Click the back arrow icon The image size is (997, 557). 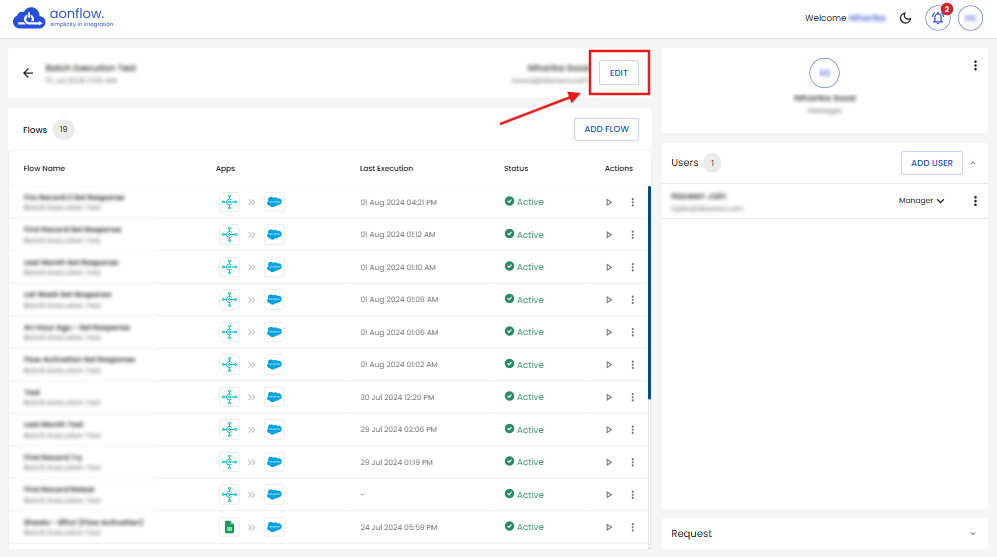pos(28,73)
